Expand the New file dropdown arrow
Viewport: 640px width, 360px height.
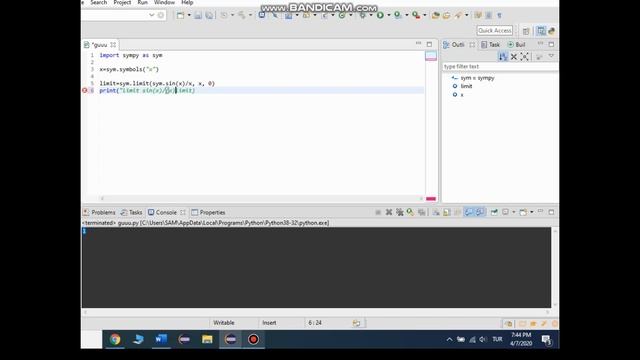click(x=189, y=15)
